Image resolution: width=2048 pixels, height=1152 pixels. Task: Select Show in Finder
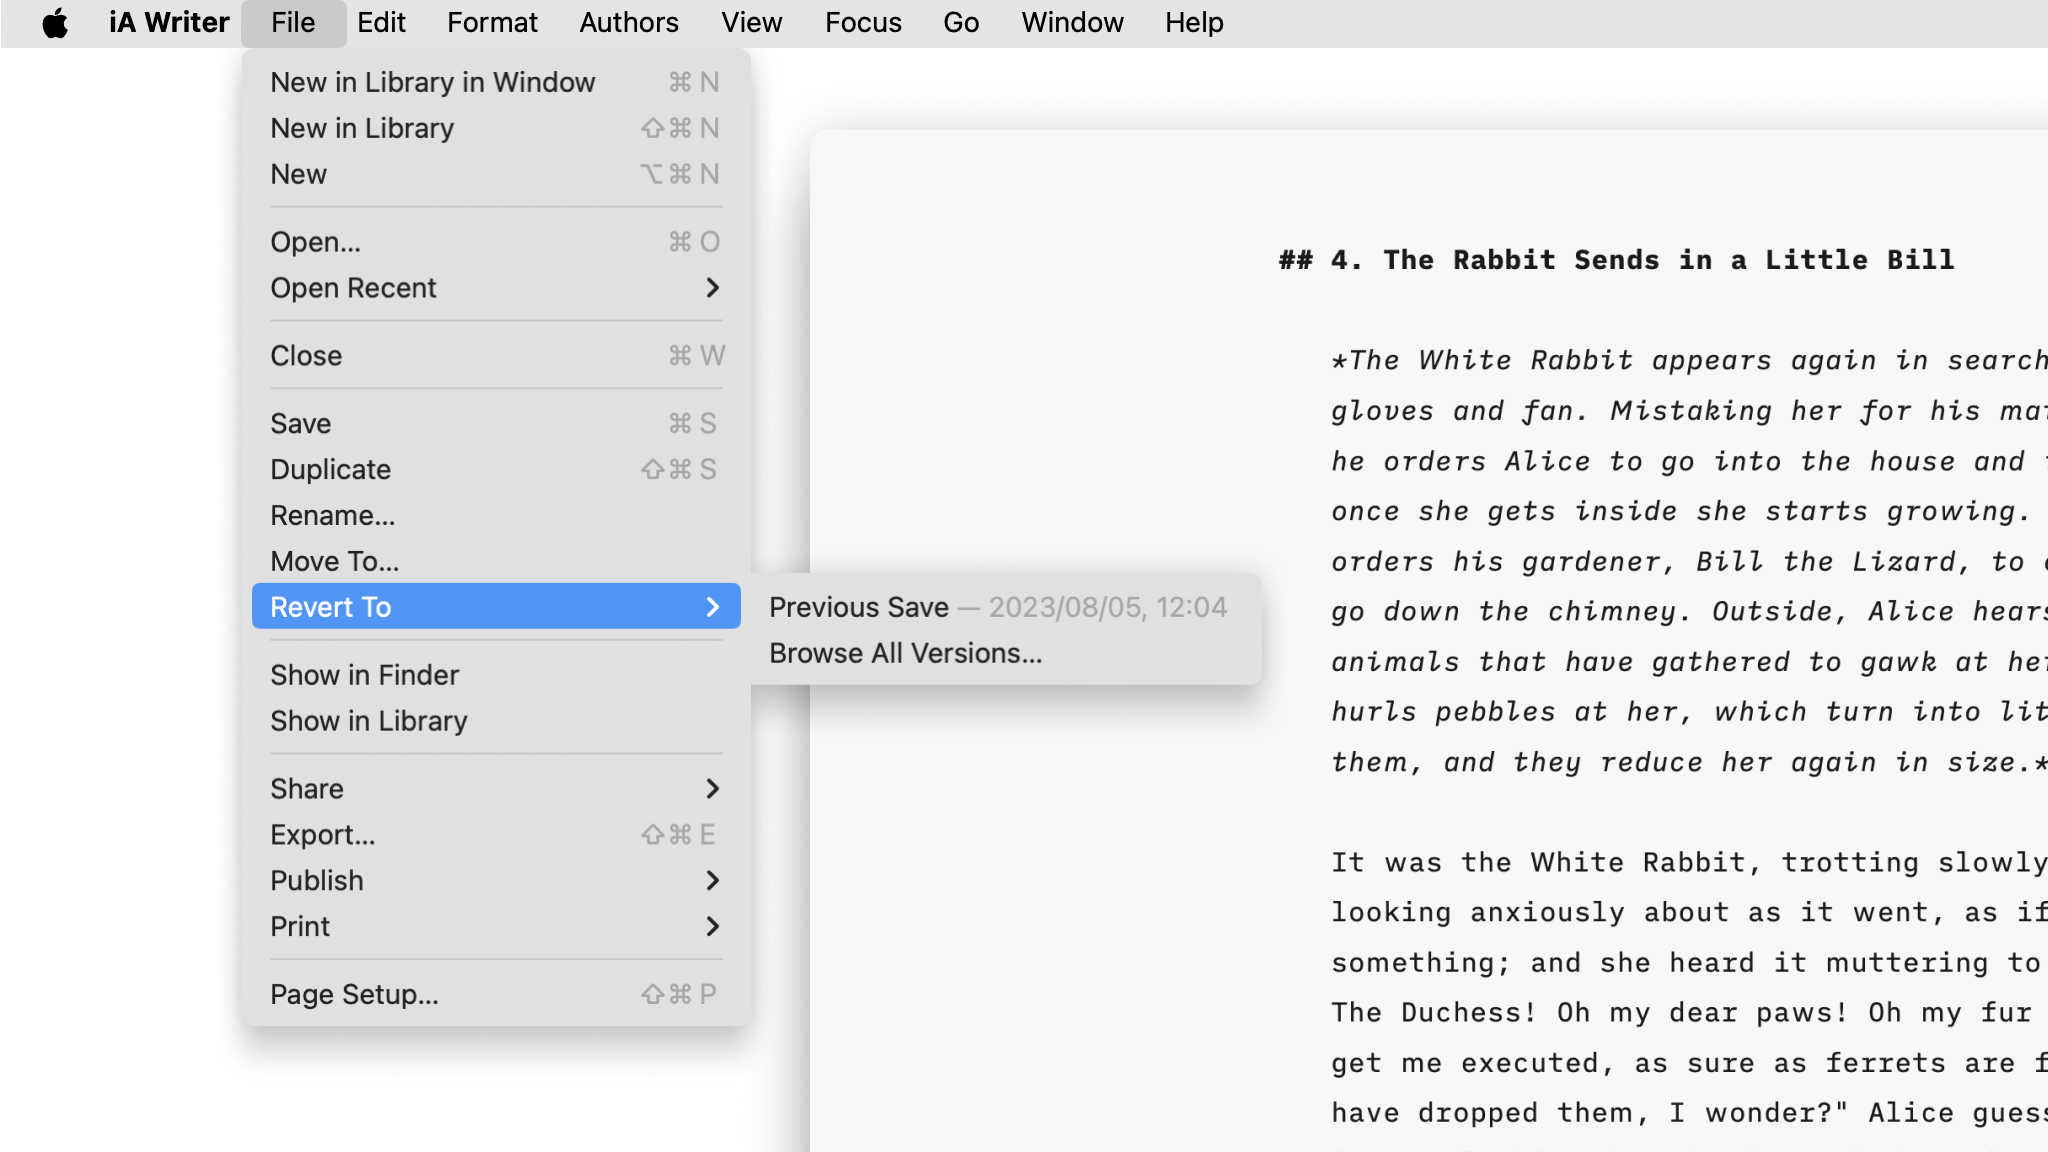tap(364, 675)
